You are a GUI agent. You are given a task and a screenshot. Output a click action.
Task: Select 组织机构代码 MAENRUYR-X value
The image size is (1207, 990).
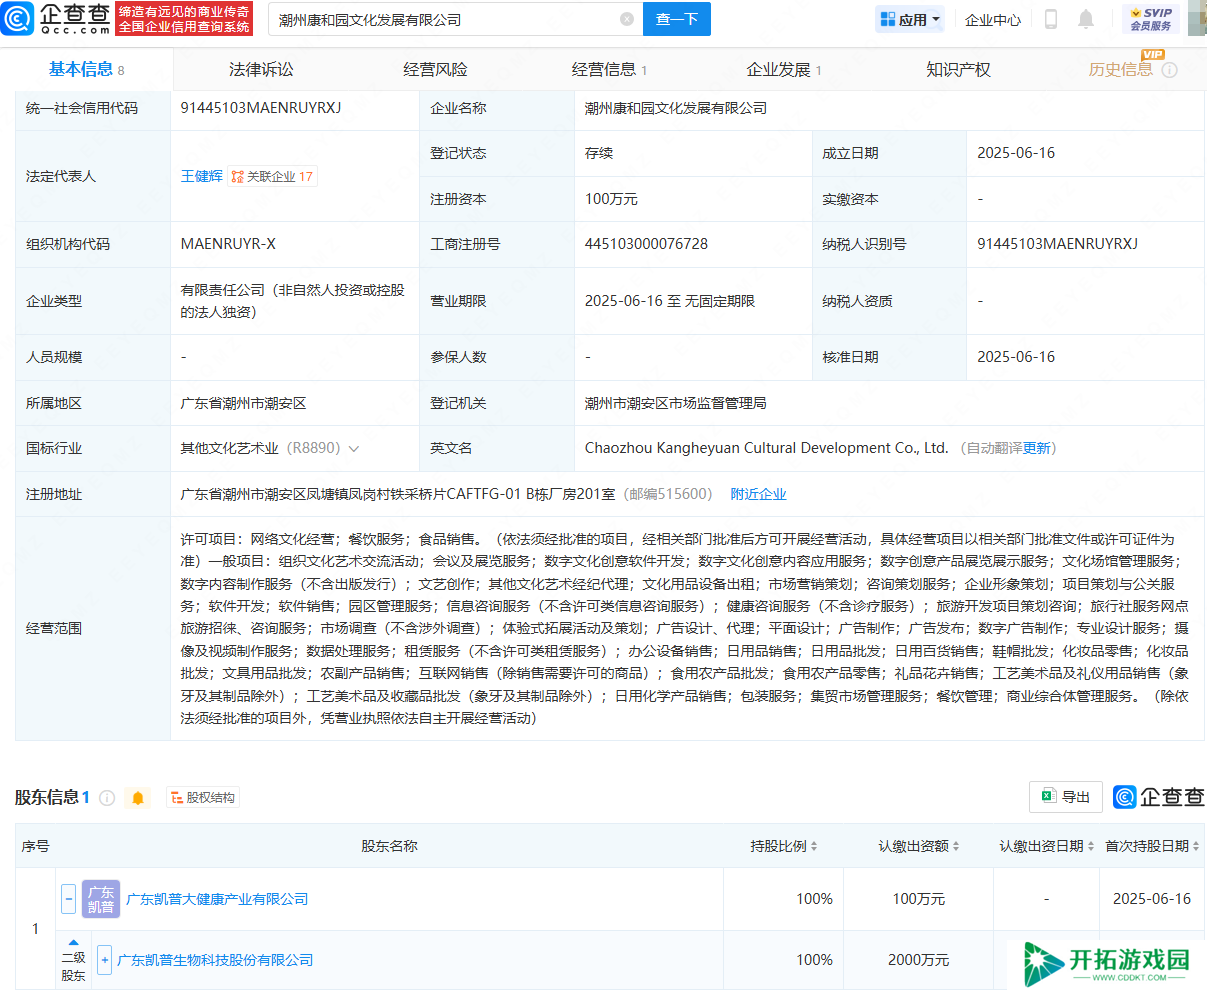(228, 244)
